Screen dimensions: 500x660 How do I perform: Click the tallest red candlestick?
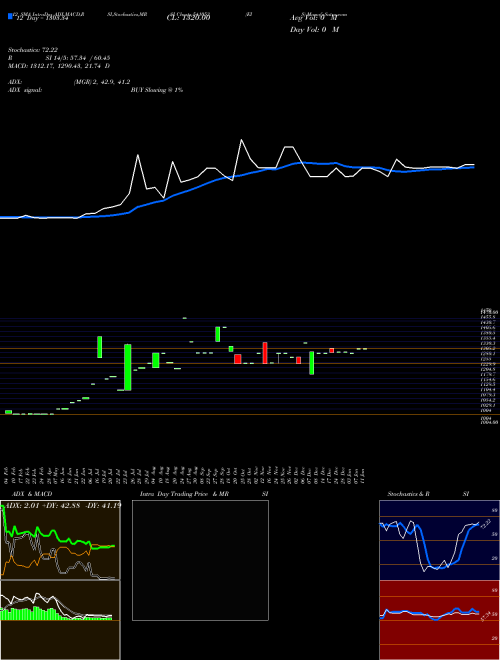265,353
